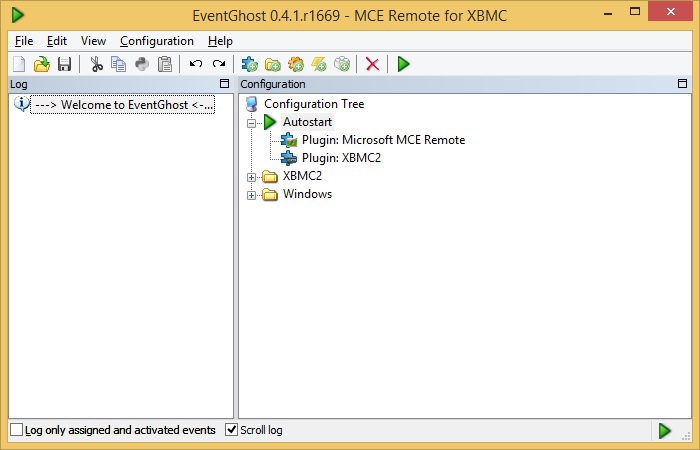This screenshot has height=450, width=700.
Task: Click the Paste clipboard icon
Action: tap(165, 64)
